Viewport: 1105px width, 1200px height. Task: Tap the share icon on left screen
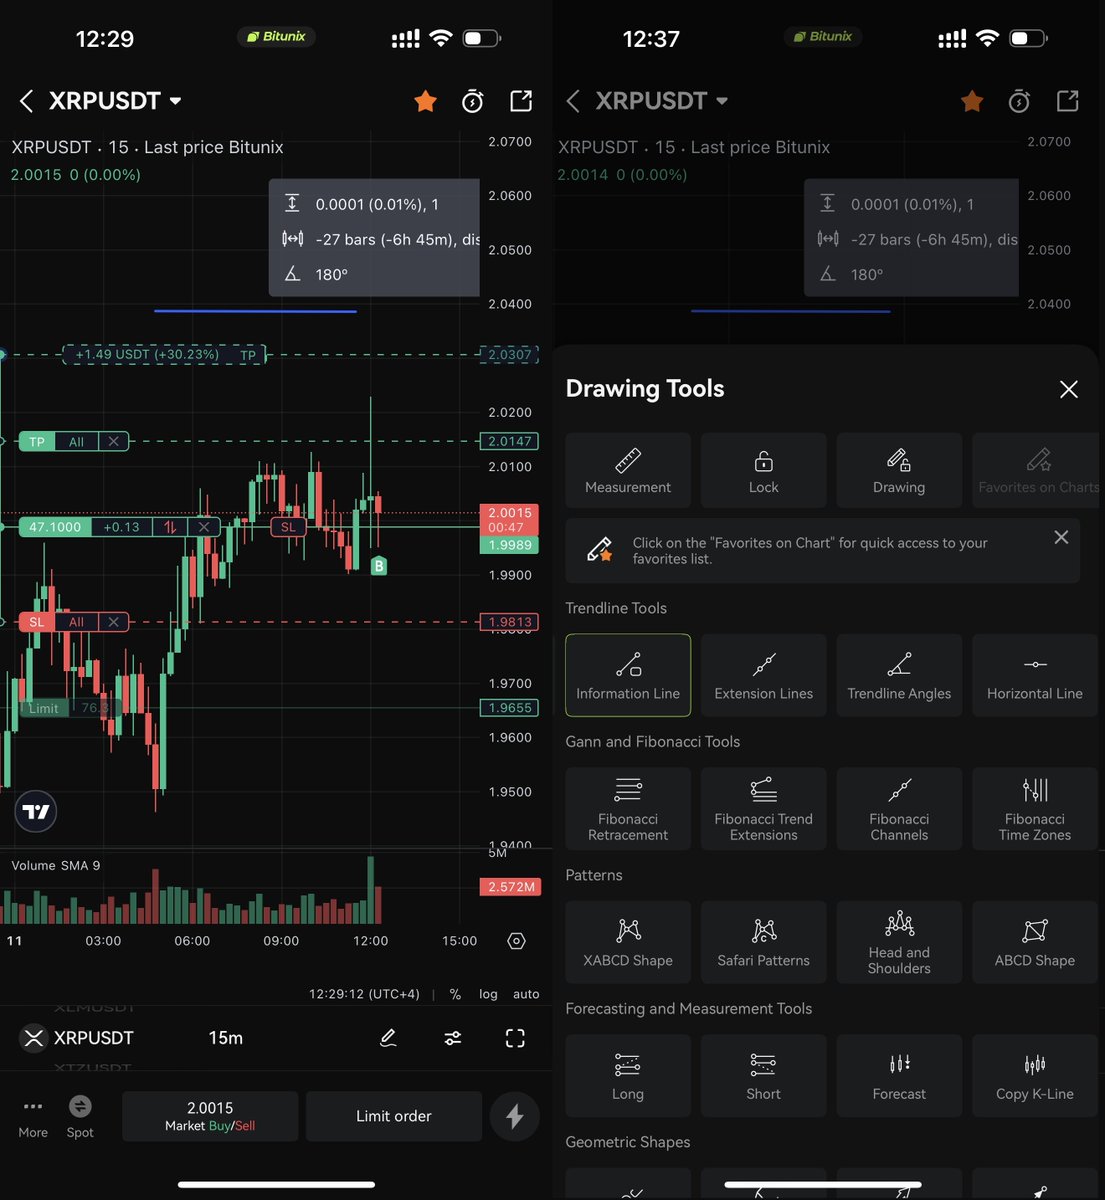point(521,101)
